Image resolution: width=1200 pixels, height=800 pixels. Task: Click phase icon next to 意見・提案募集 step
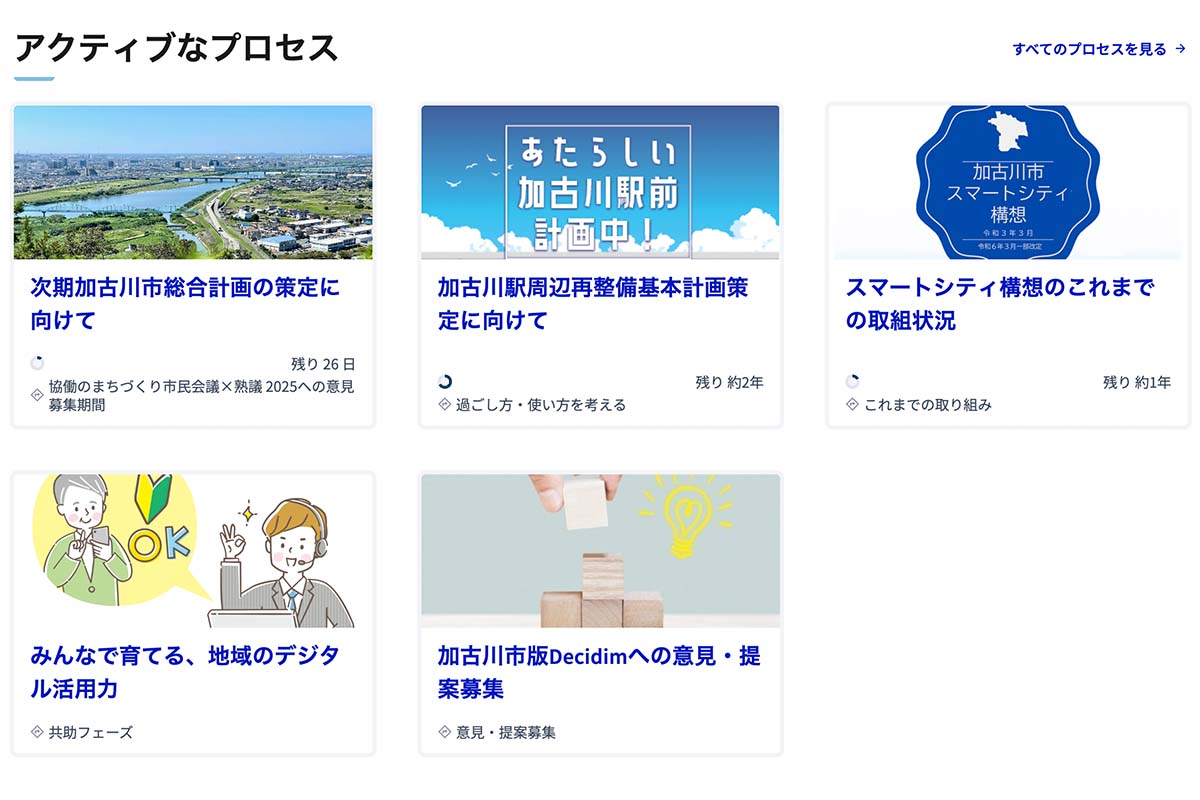[x=445, y=732]
